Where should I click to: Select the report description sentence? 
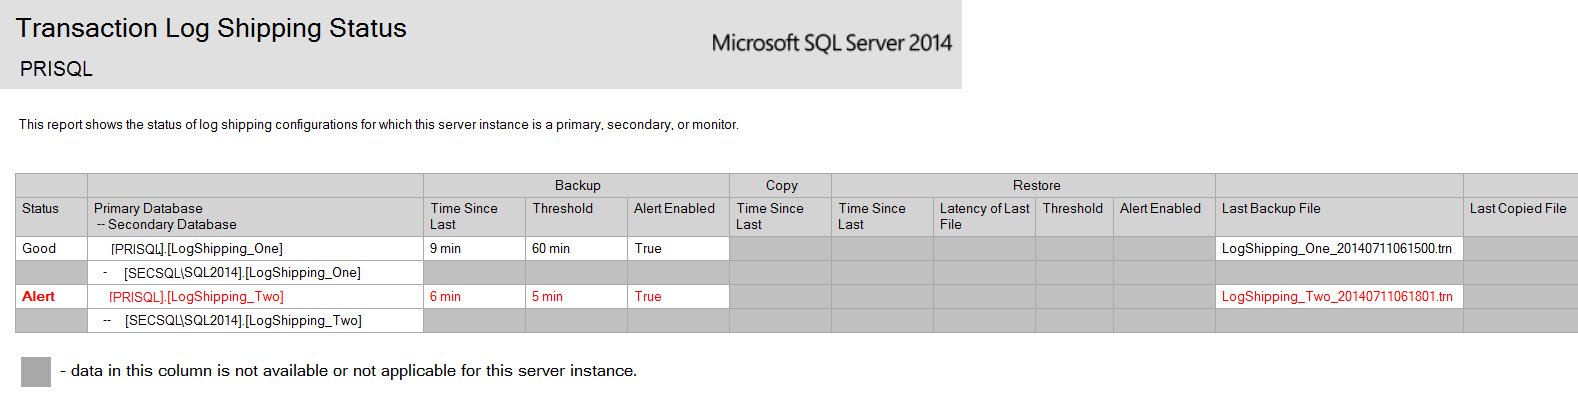tap(379, 125)
